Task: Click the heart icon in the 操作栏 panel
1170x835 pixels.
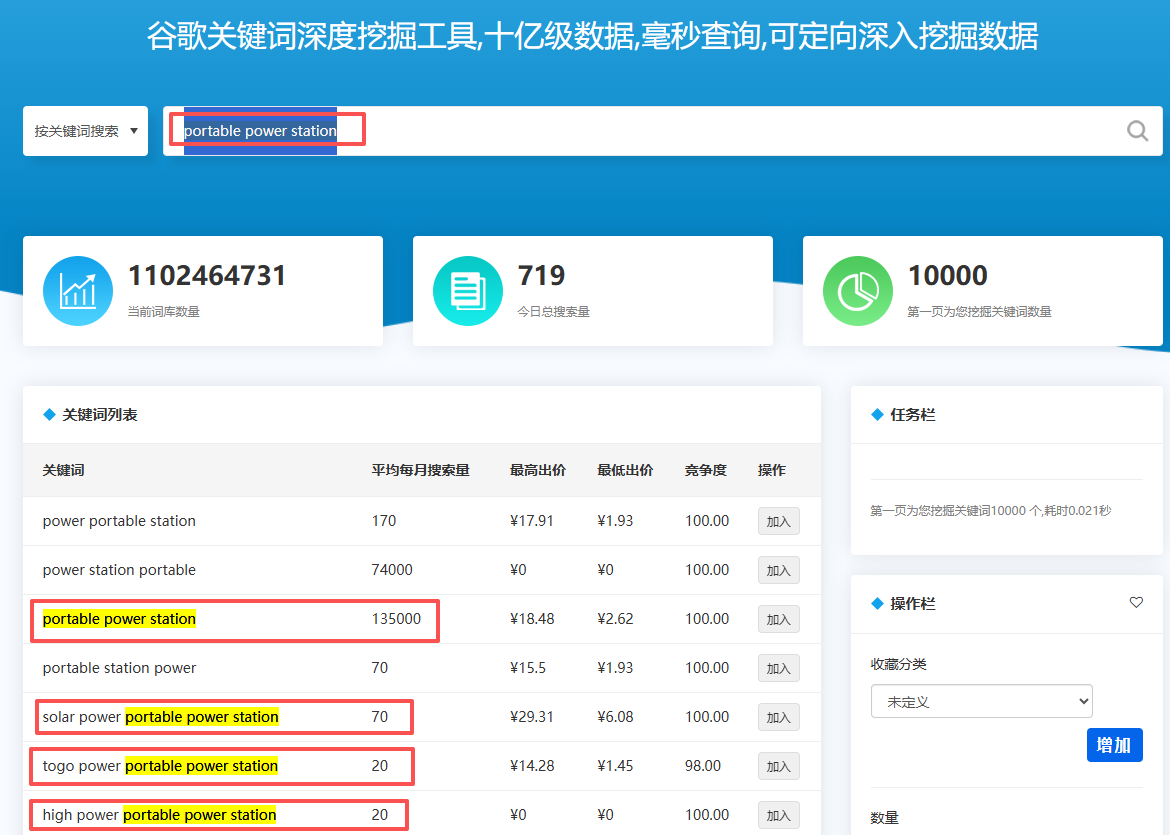Action: (x=1136, y=603)
